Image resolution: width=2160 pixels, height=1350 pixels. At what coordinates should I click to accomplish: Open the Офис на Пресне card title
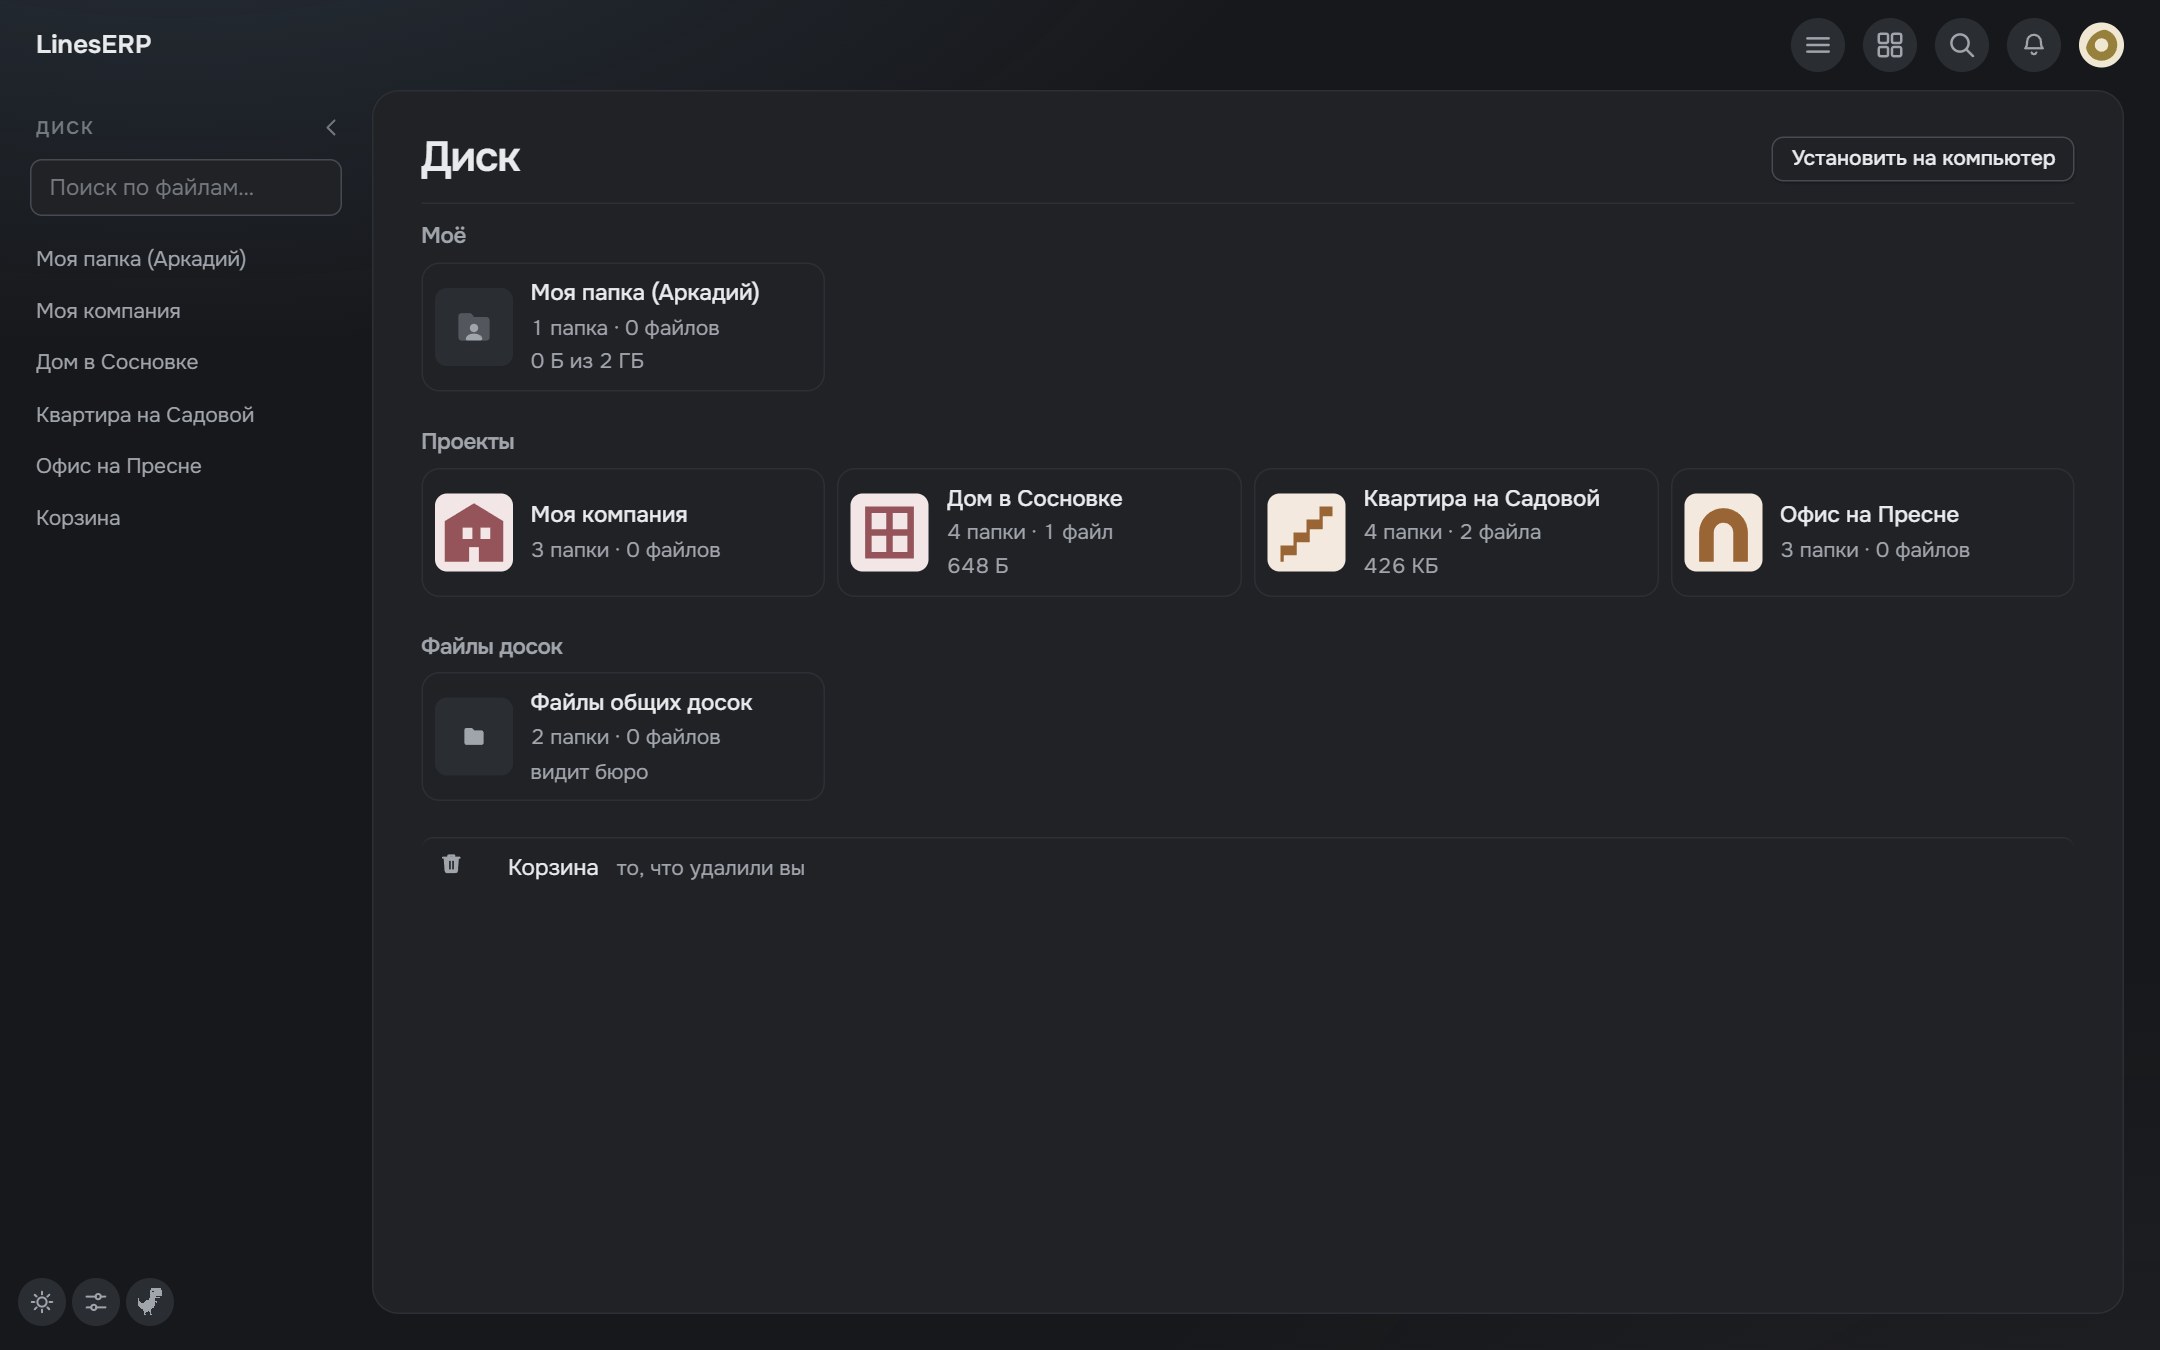tap(1869, 515)
